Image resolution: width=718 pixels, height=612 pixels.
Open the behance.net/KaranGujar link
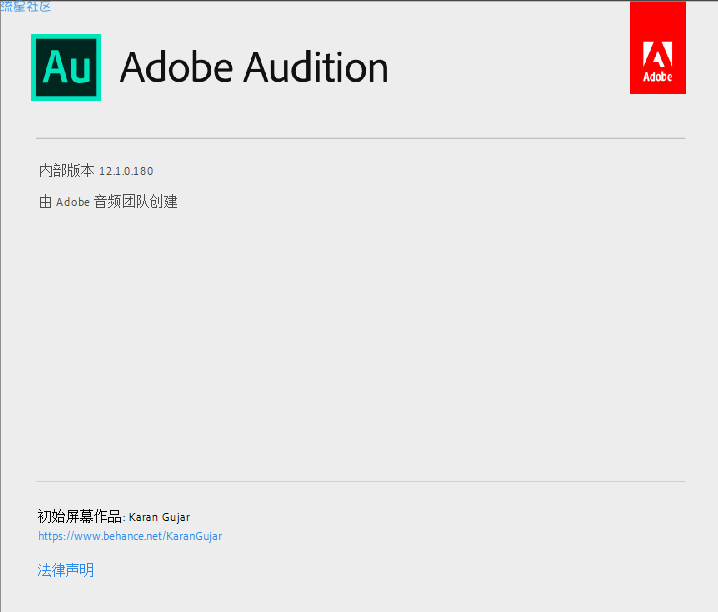[130, 536]
